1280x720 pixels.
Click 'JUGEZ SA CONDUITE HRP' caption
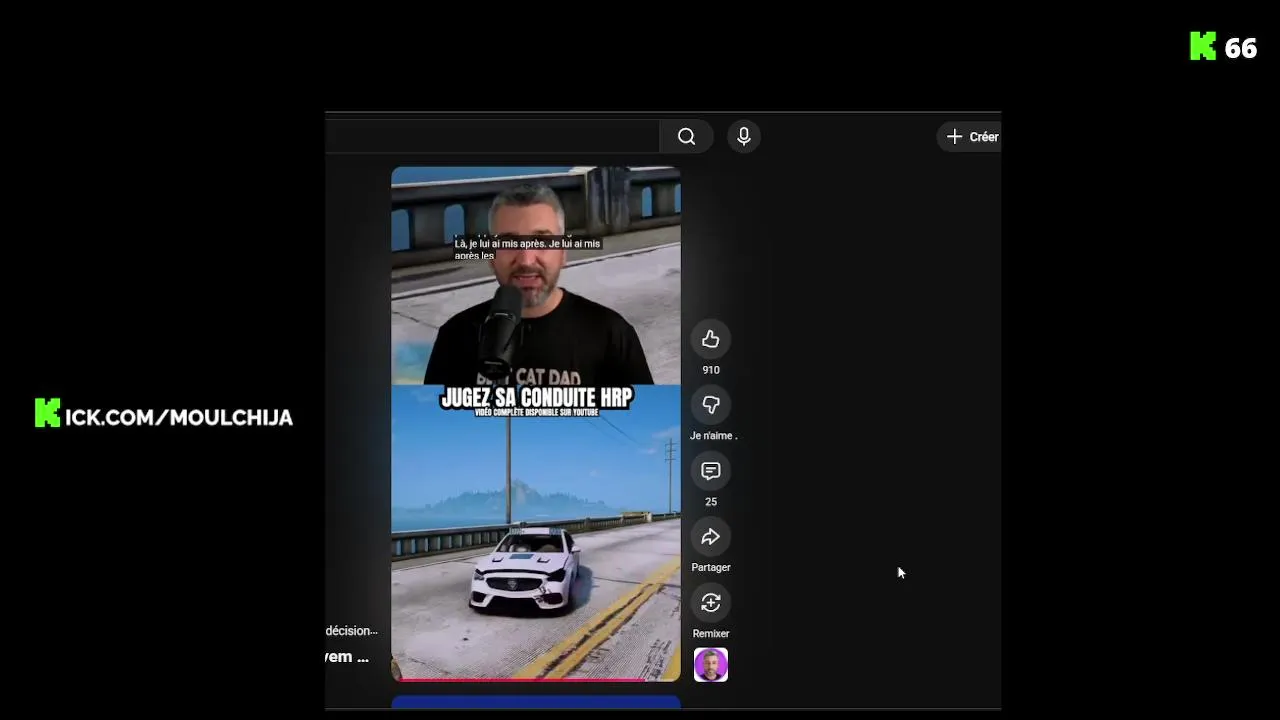(x=536, y=398)
